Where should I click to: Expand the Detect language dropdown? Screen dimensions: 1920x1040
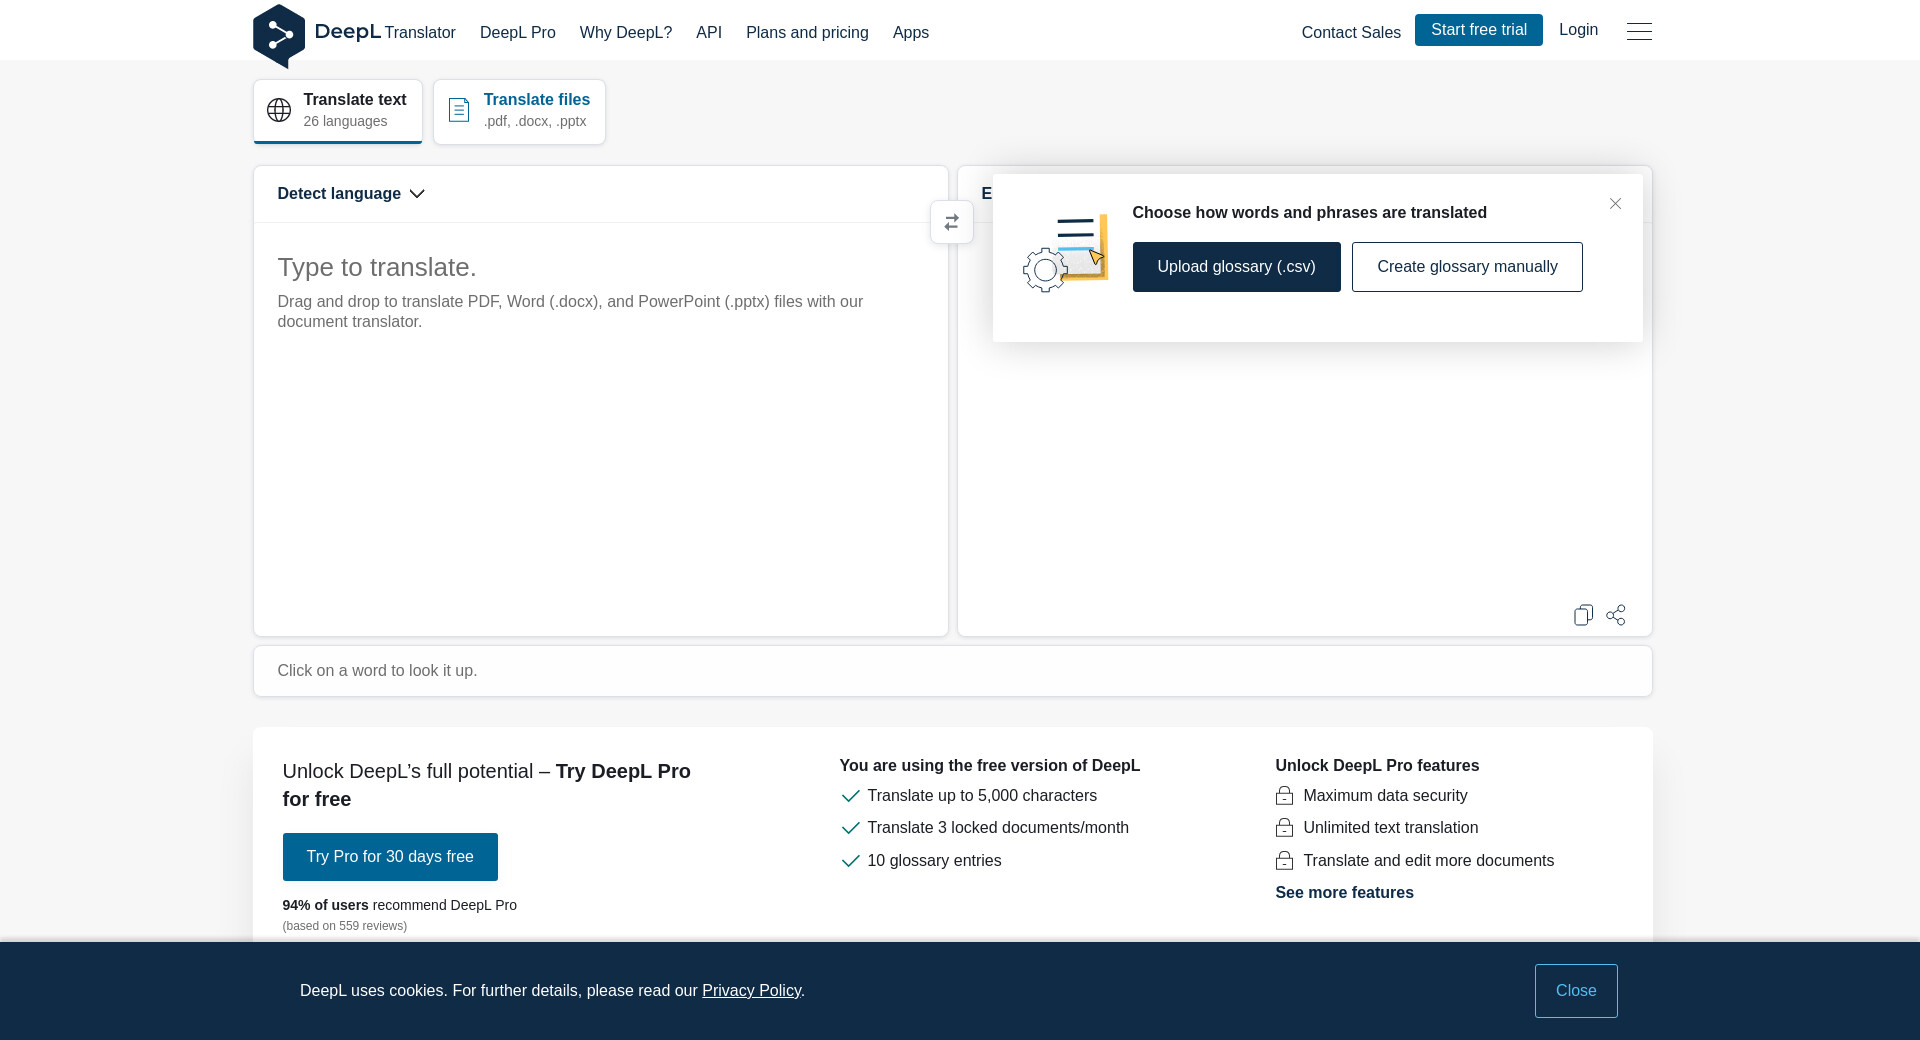pyautogui.click(x=351, y=194)
